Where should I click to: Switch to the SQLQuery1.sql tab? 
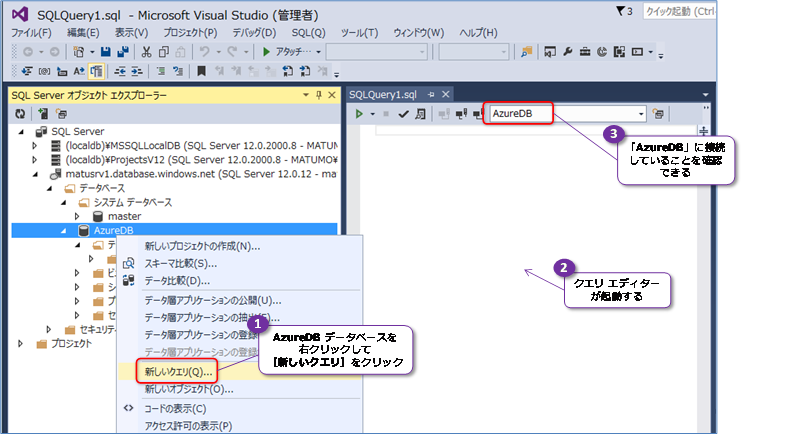[383, 94]
